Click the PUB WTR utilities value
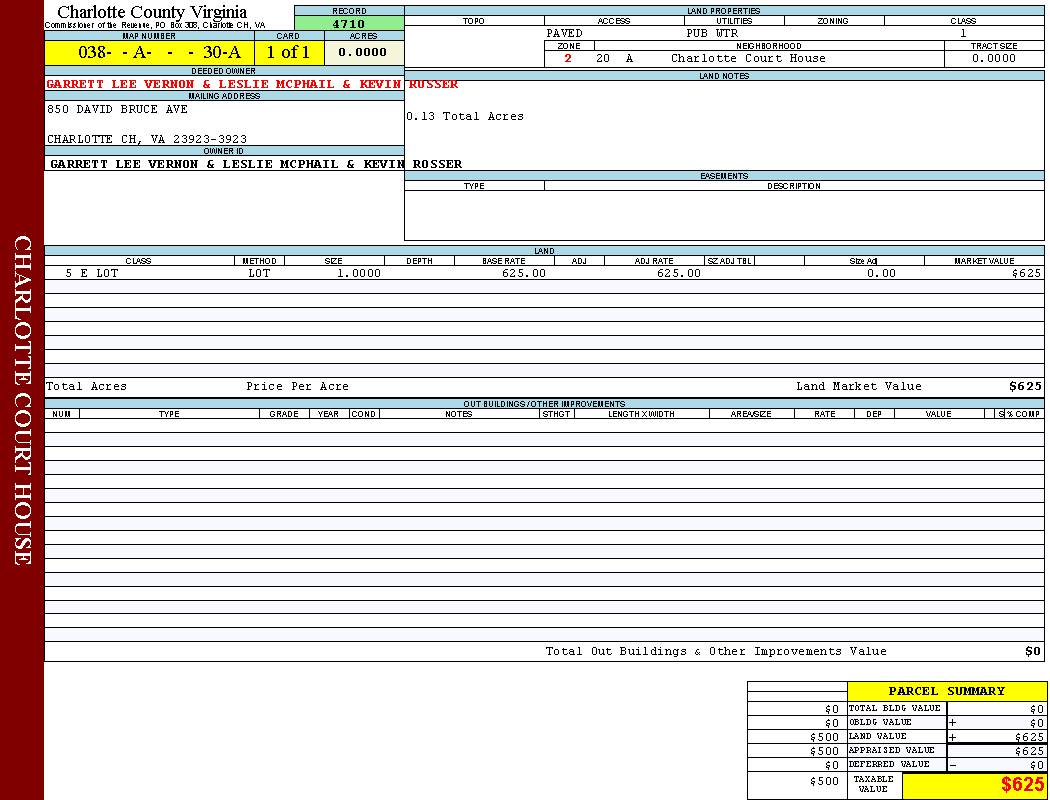The height and width of the screenshot is (800, 1050). (711, 33)
